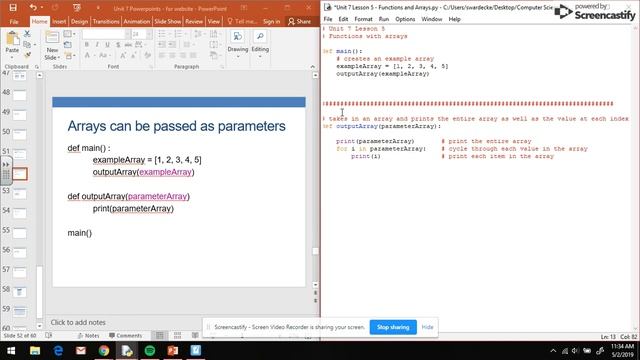Screen dimensions: 640x360
Task: Switch to Slide Sorter view
Action: [x=178, y=336]
